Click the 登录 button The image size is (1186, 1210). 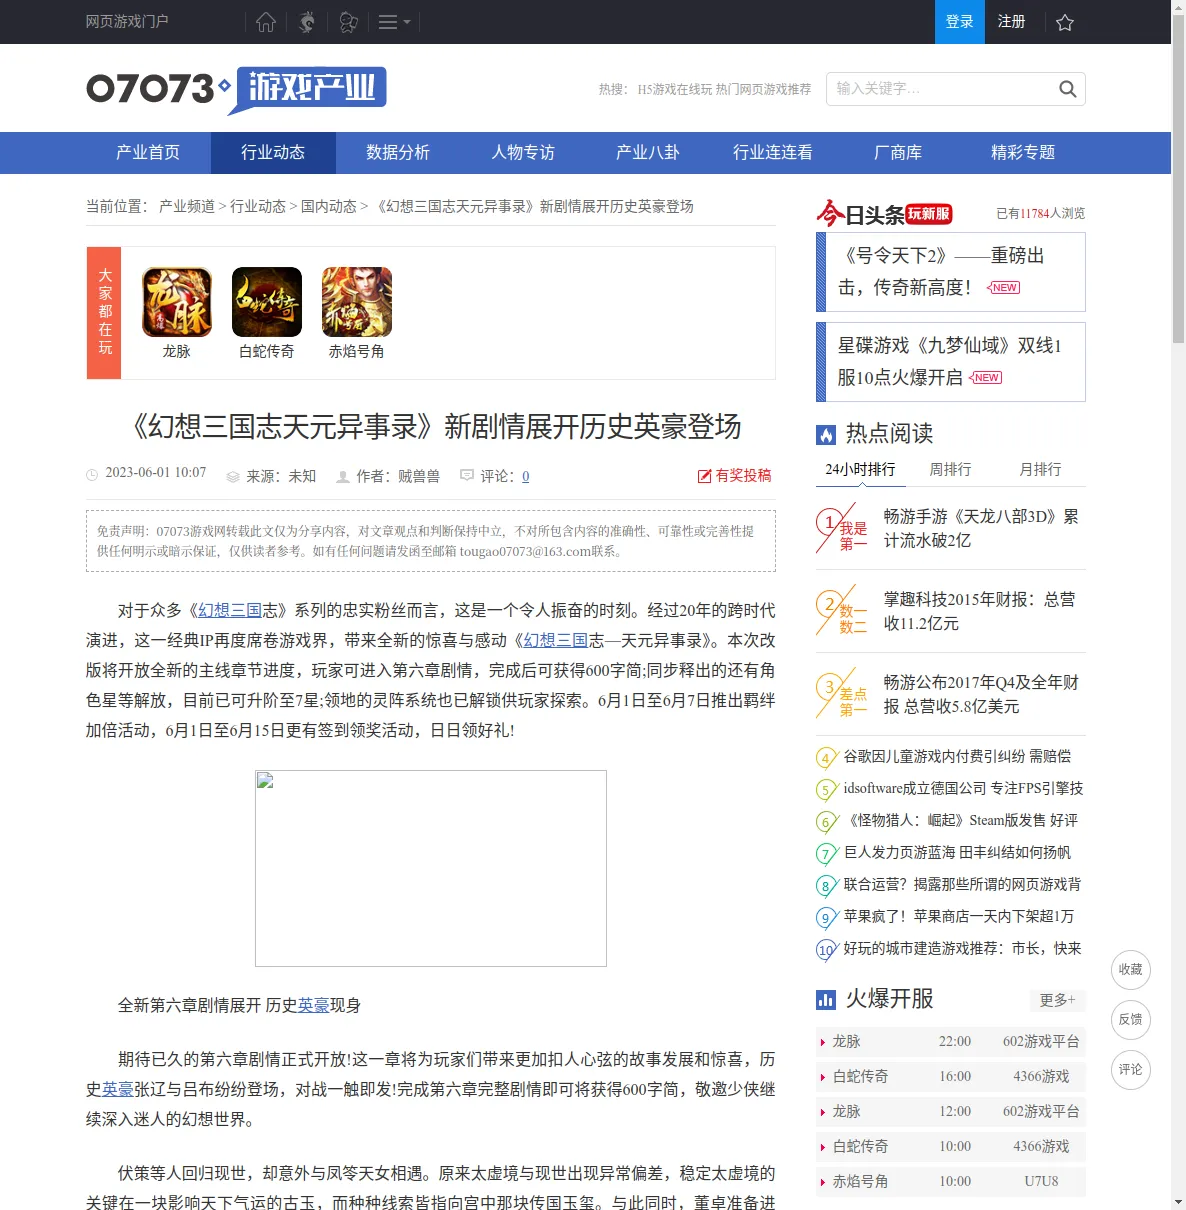click(960, 22)
